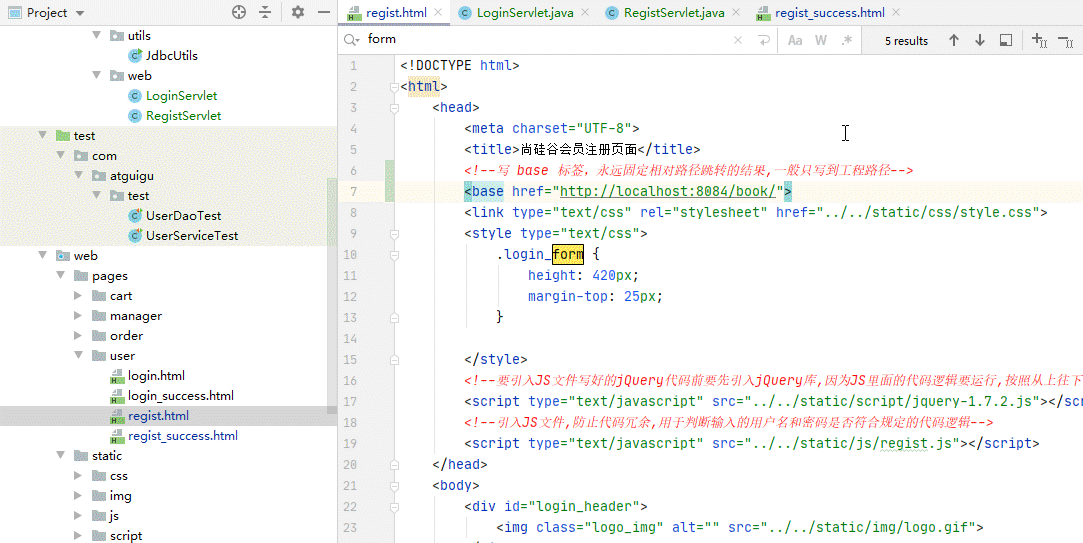Image resolution: width=1083 pixels, height=543 pixels.
Task: Click the new line icon in search bar
Action: 763,40
